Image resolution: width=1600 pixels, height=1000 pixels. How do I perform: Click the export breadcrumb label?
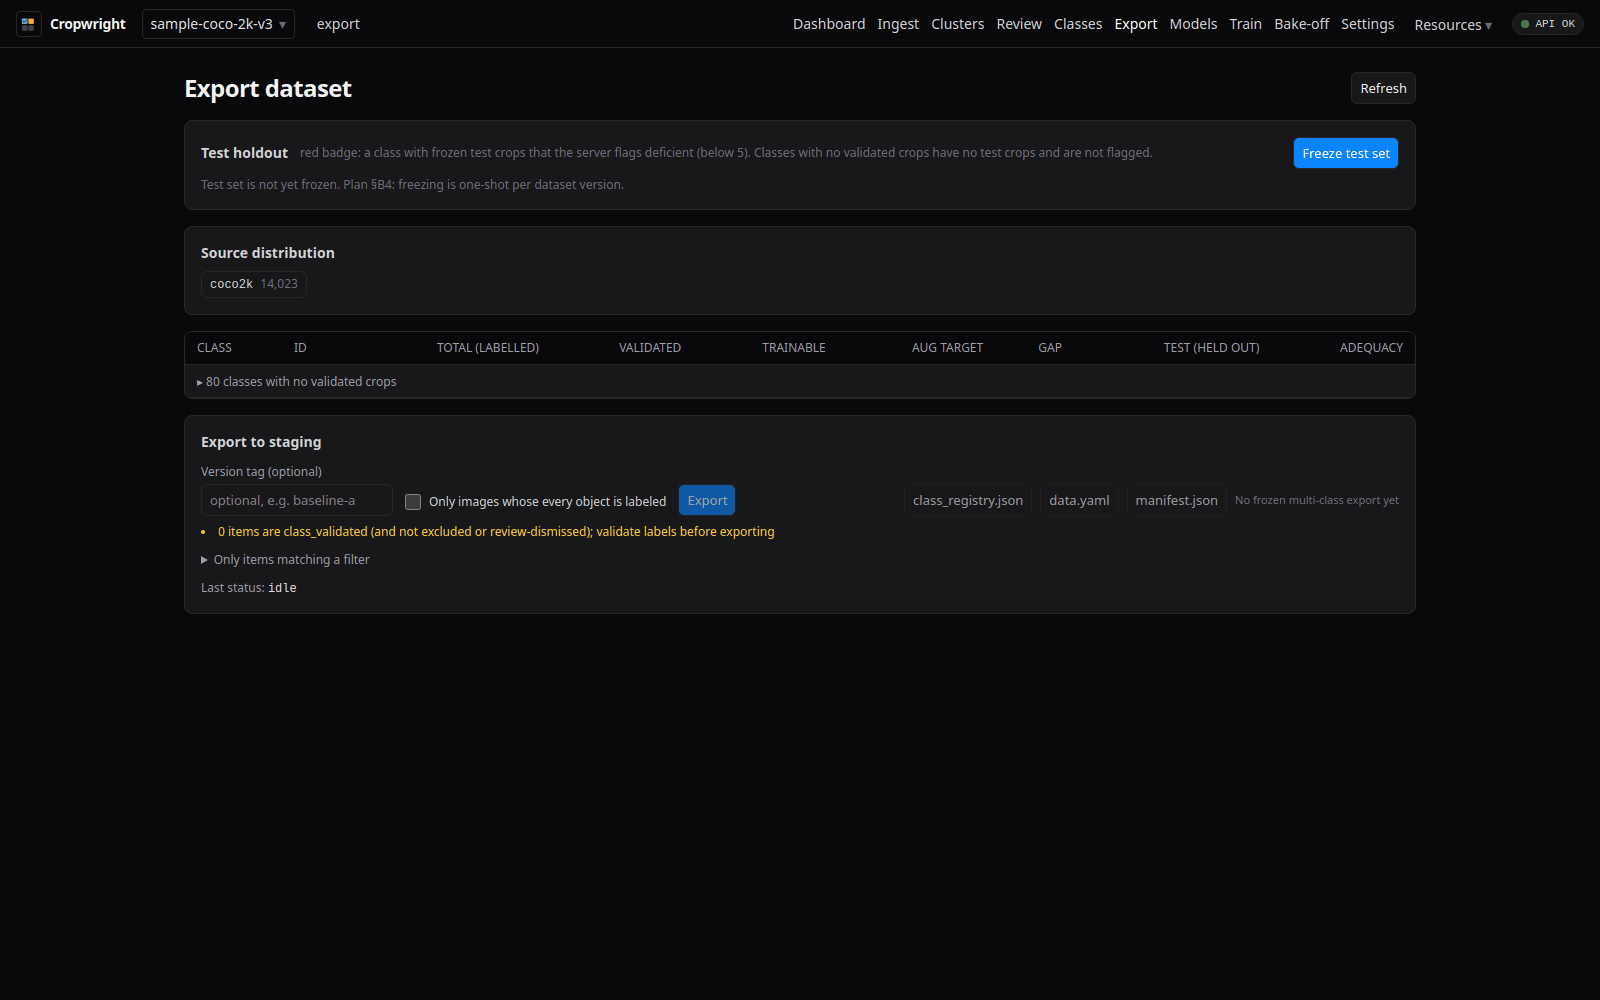(338, 24)
